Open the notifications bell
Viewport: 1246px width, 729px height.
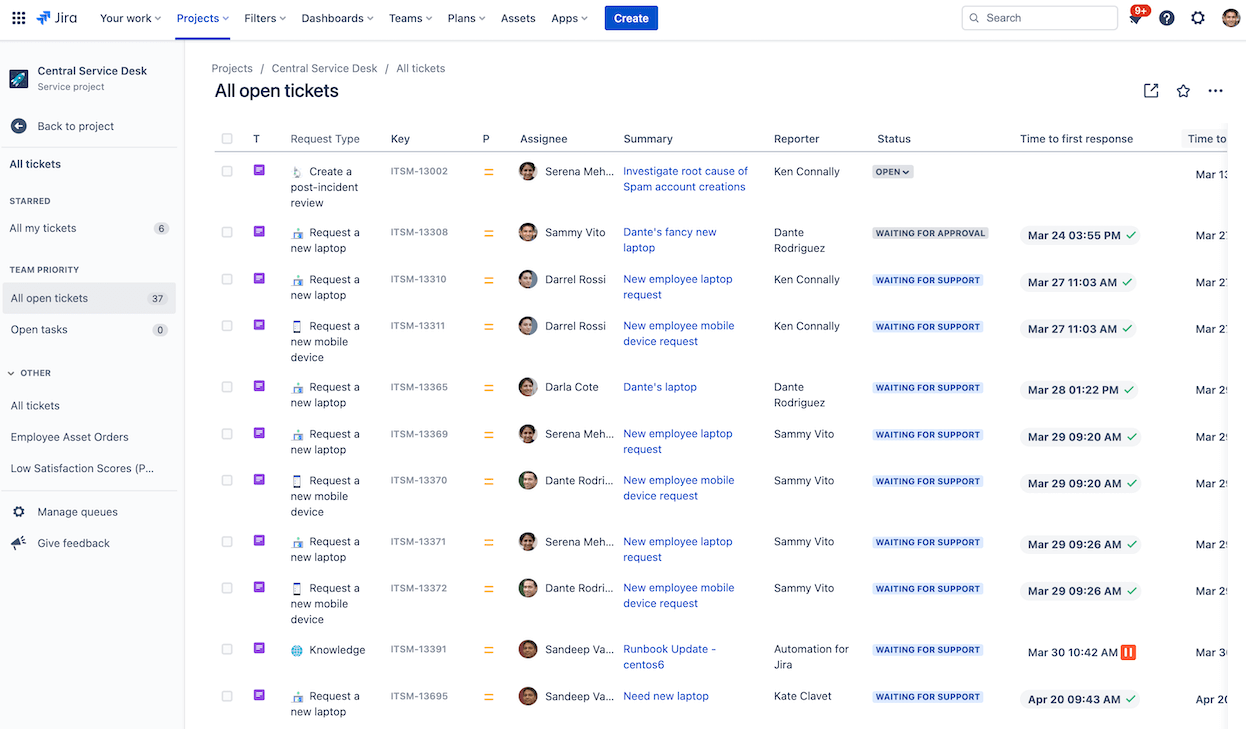1136,17
